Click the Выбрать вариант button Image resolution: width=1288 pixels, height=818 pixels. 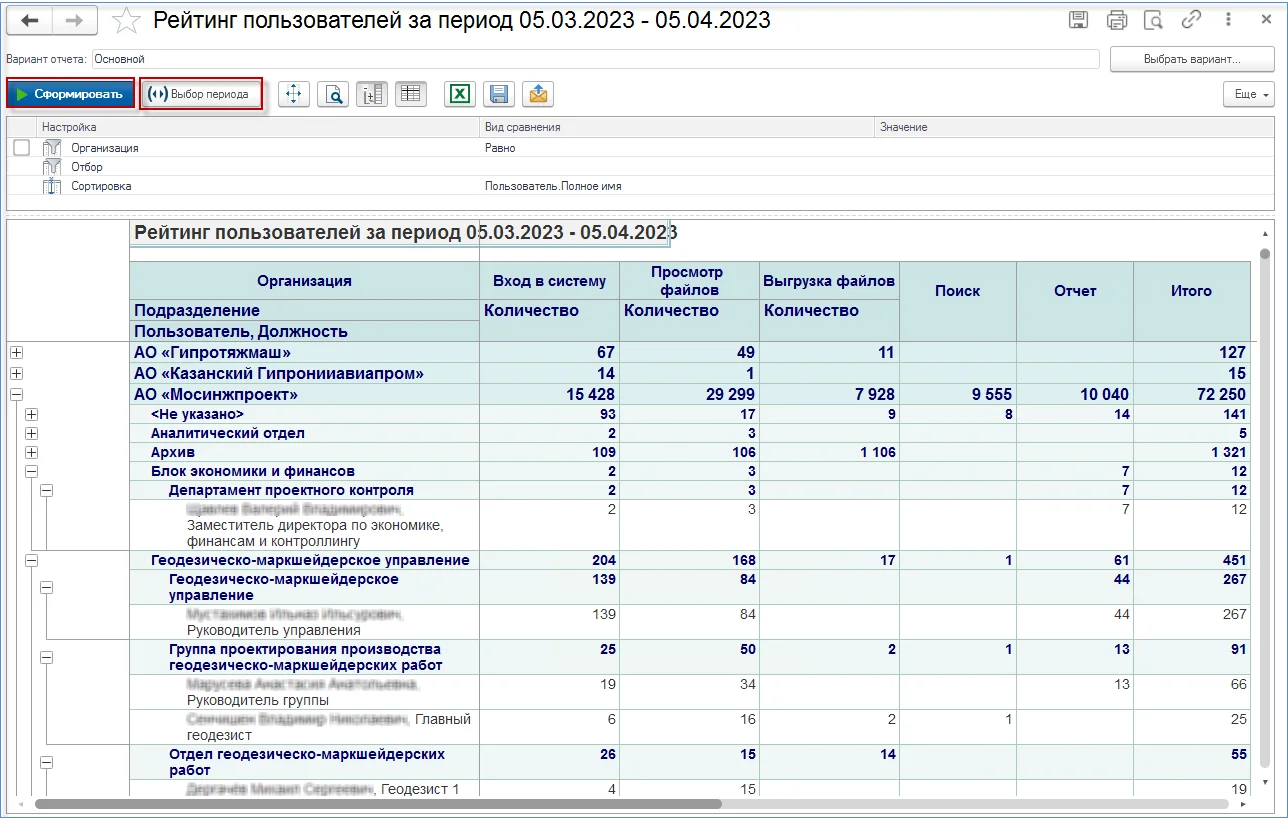pos(1191,60)
